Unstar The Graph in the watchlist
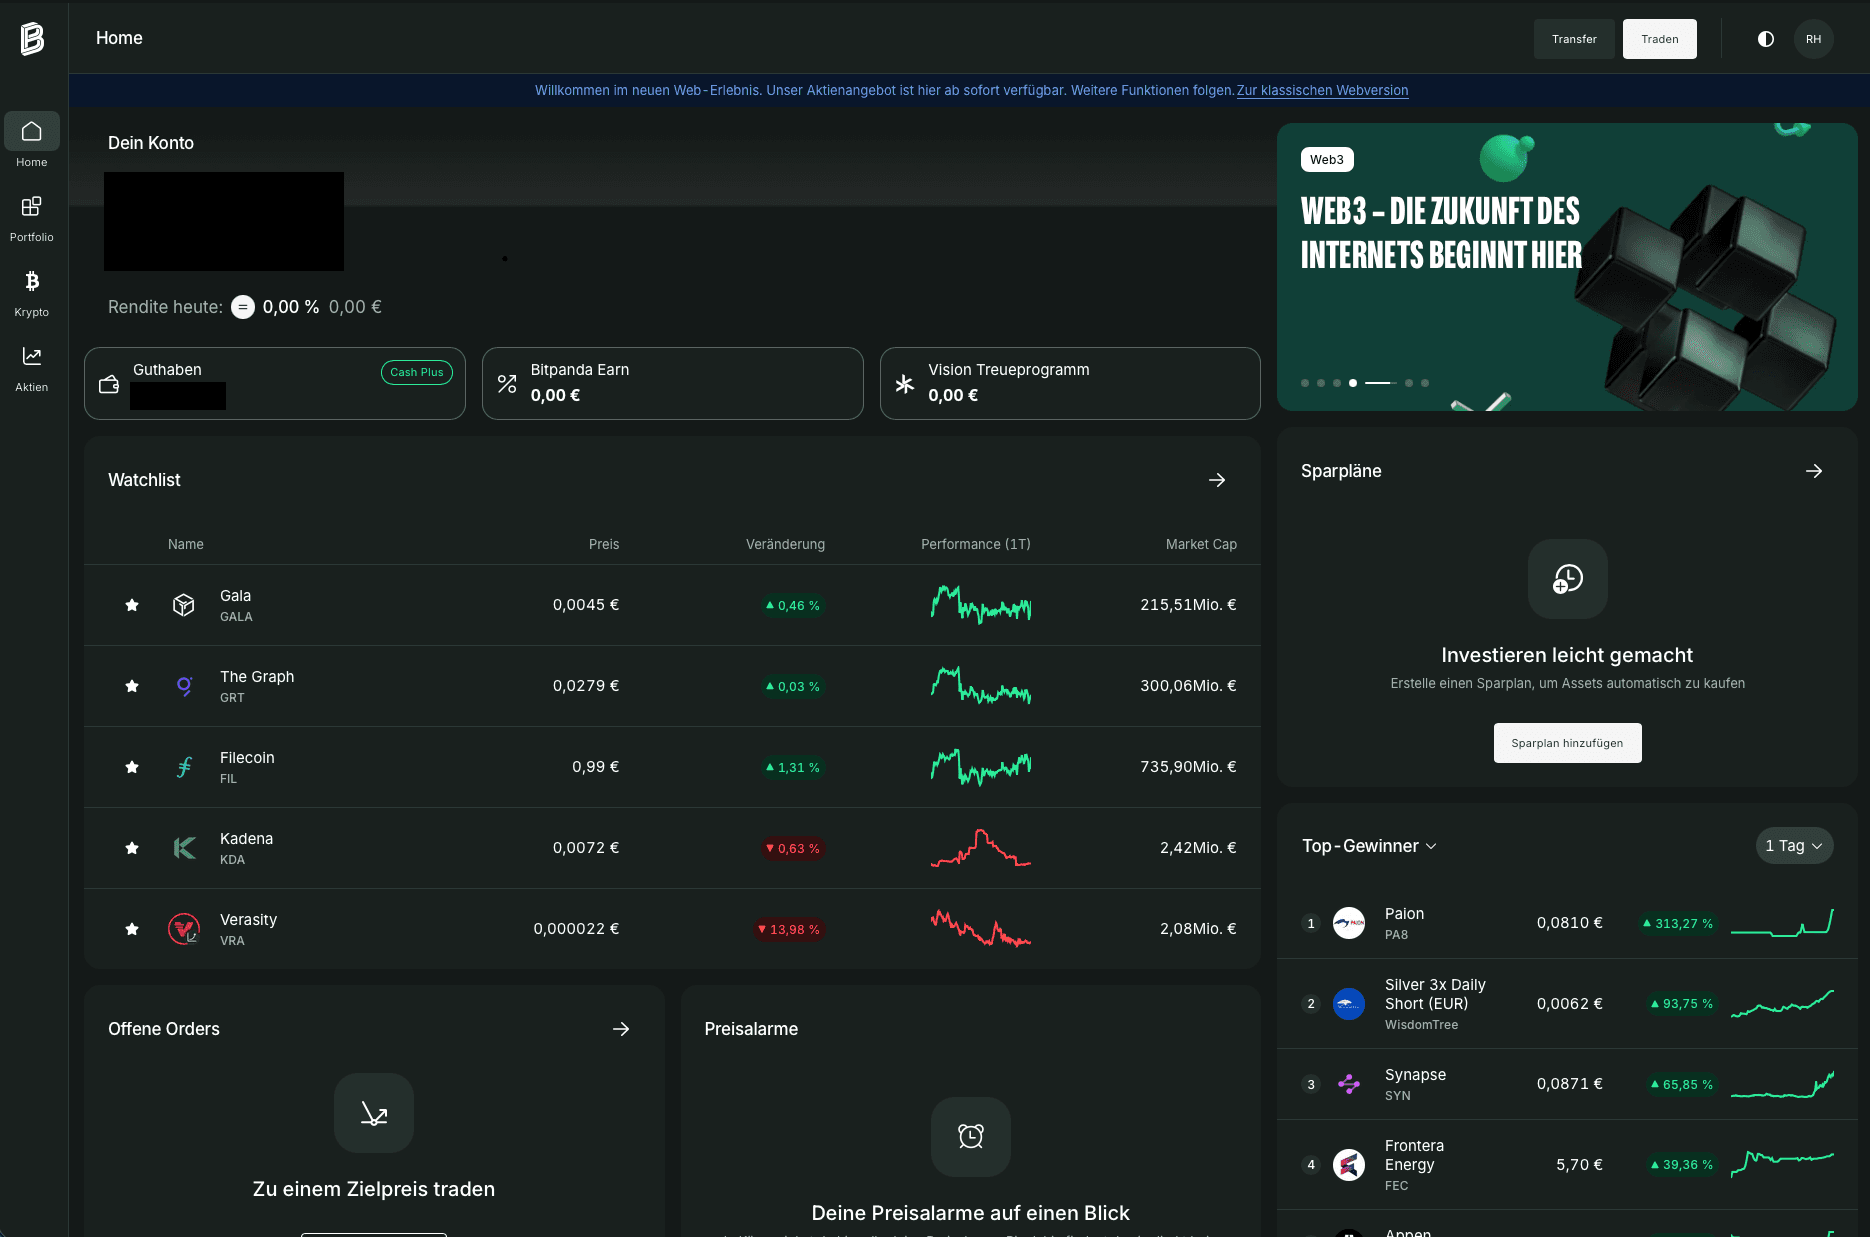This screenshot has height=1237, width=1870. [132, 686]
